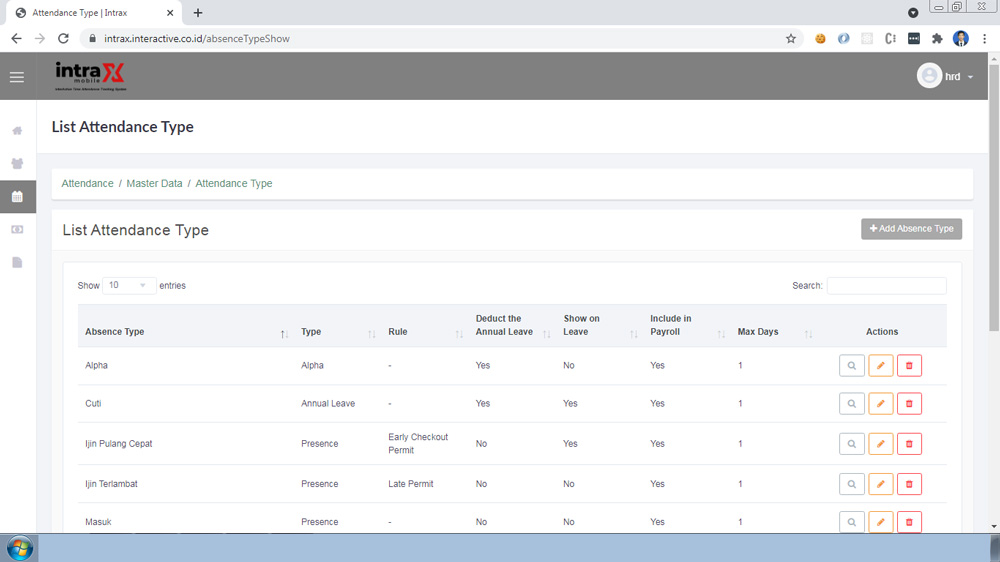Viewport: 1000px width, 562px height.
Task: Edit the Cuti absence type
Action: pyautogui.click(x=880, y=404)
